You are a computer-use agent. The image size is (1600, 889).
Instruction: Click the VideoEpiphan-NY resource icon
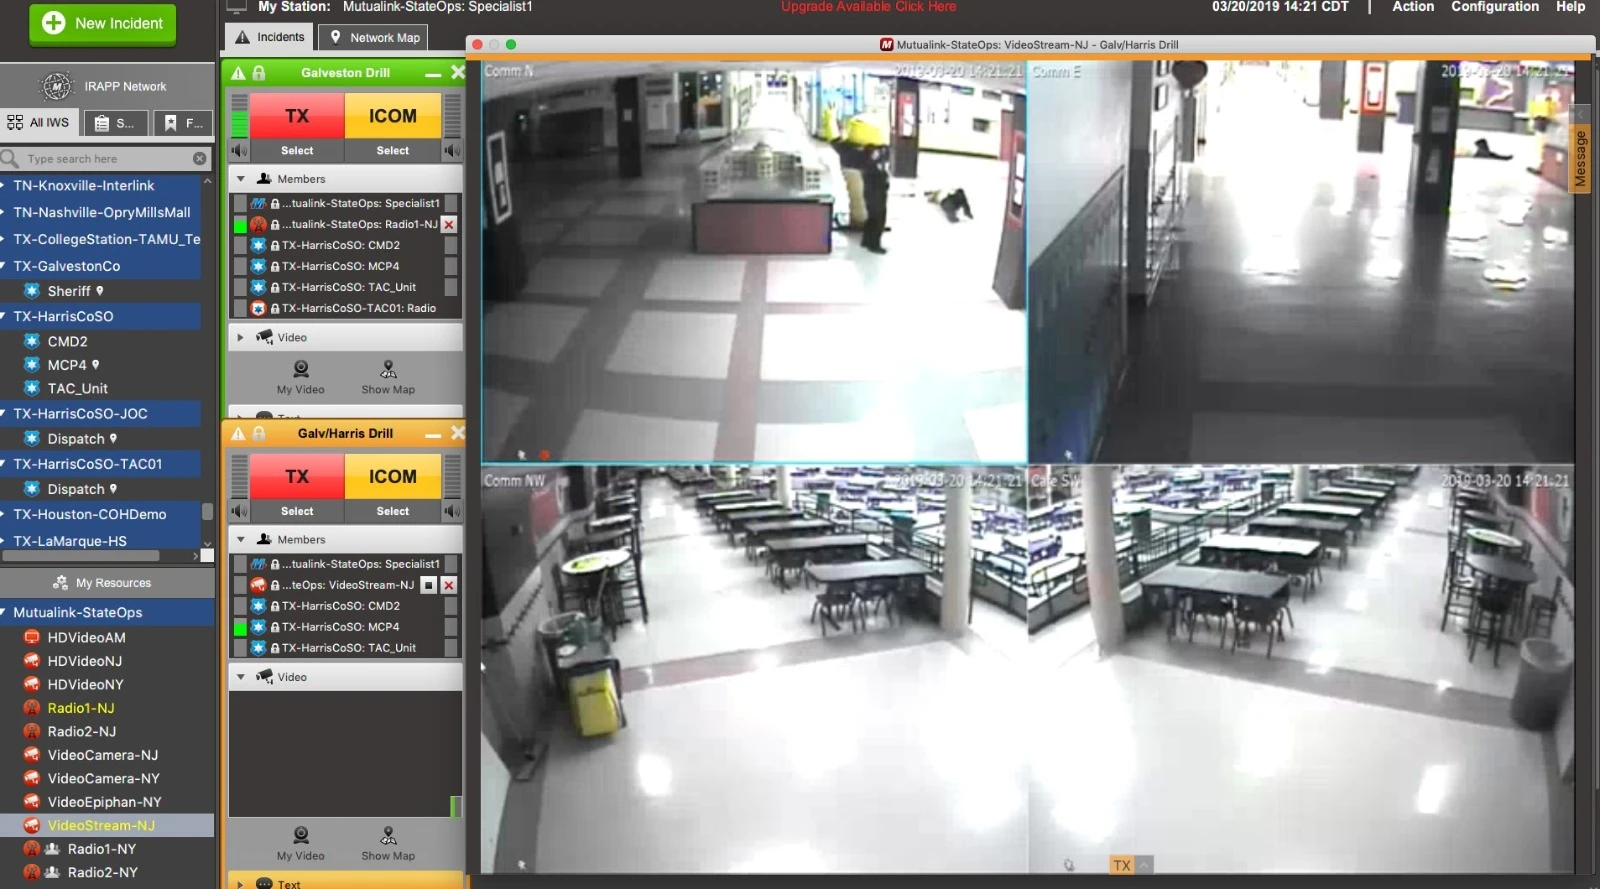(32, 802)
